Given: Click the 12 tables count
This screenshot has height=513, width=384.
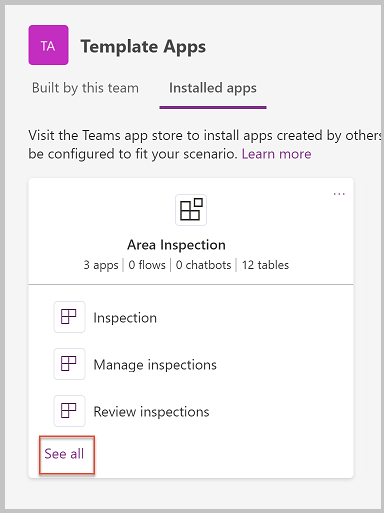Looking at the screenshot, I should pyautogui.click(x=265, y=265).
